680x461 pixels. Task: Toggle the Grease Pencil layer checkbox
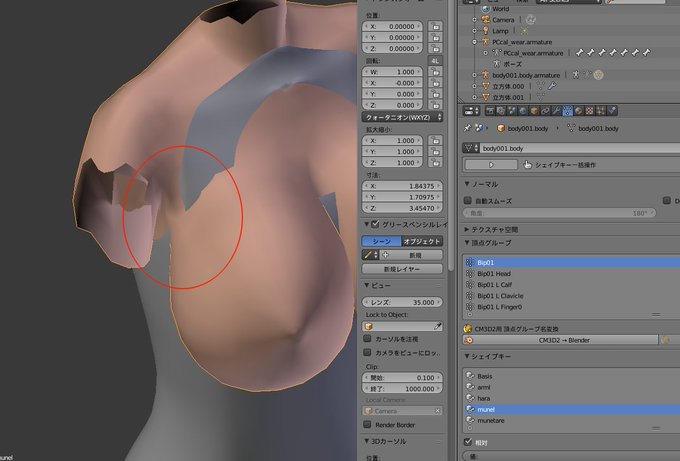[x=376, y=224]
